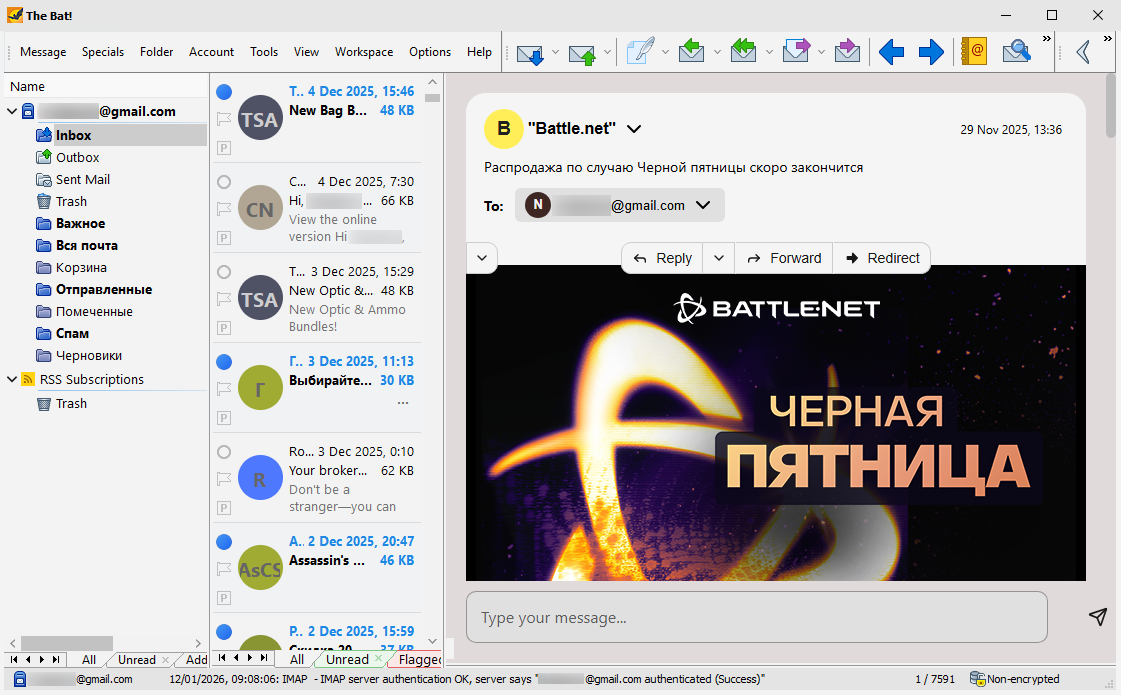Open the Message menu
The image size is (1121, 695).
43,51
